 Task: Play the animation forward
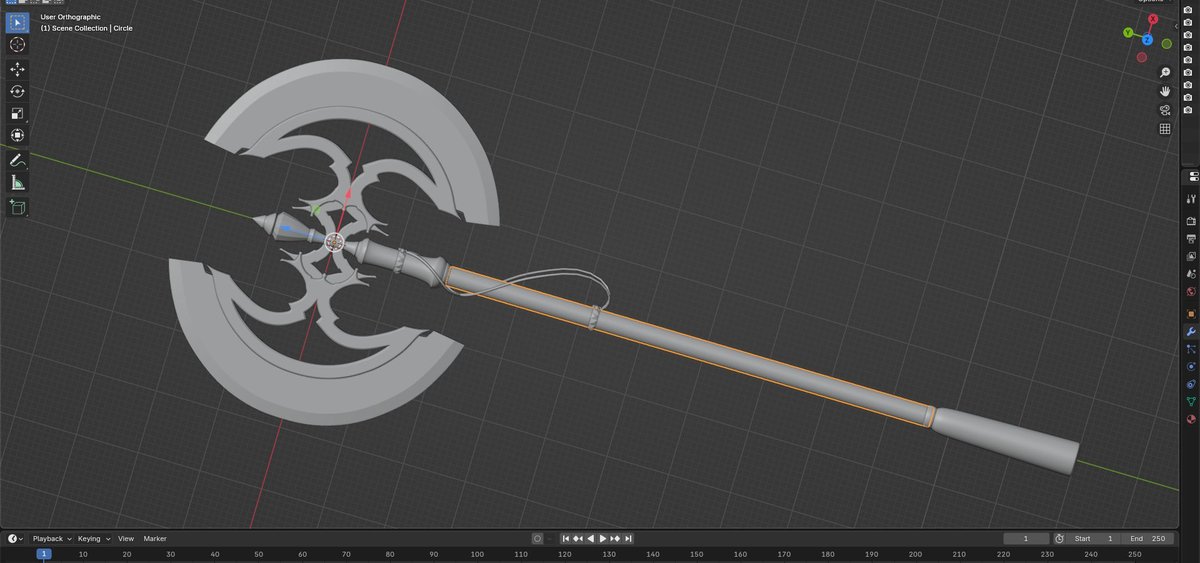click(x=603, y=538)
